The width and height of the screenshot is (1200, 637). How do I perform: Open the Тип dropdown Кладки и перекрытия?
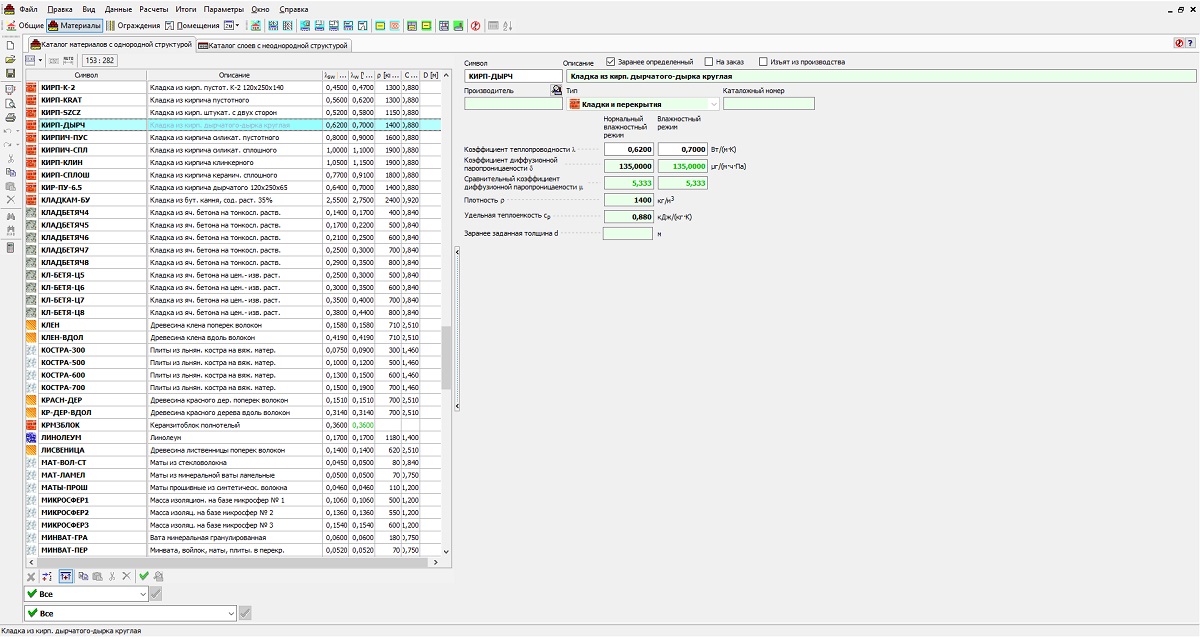714,104
